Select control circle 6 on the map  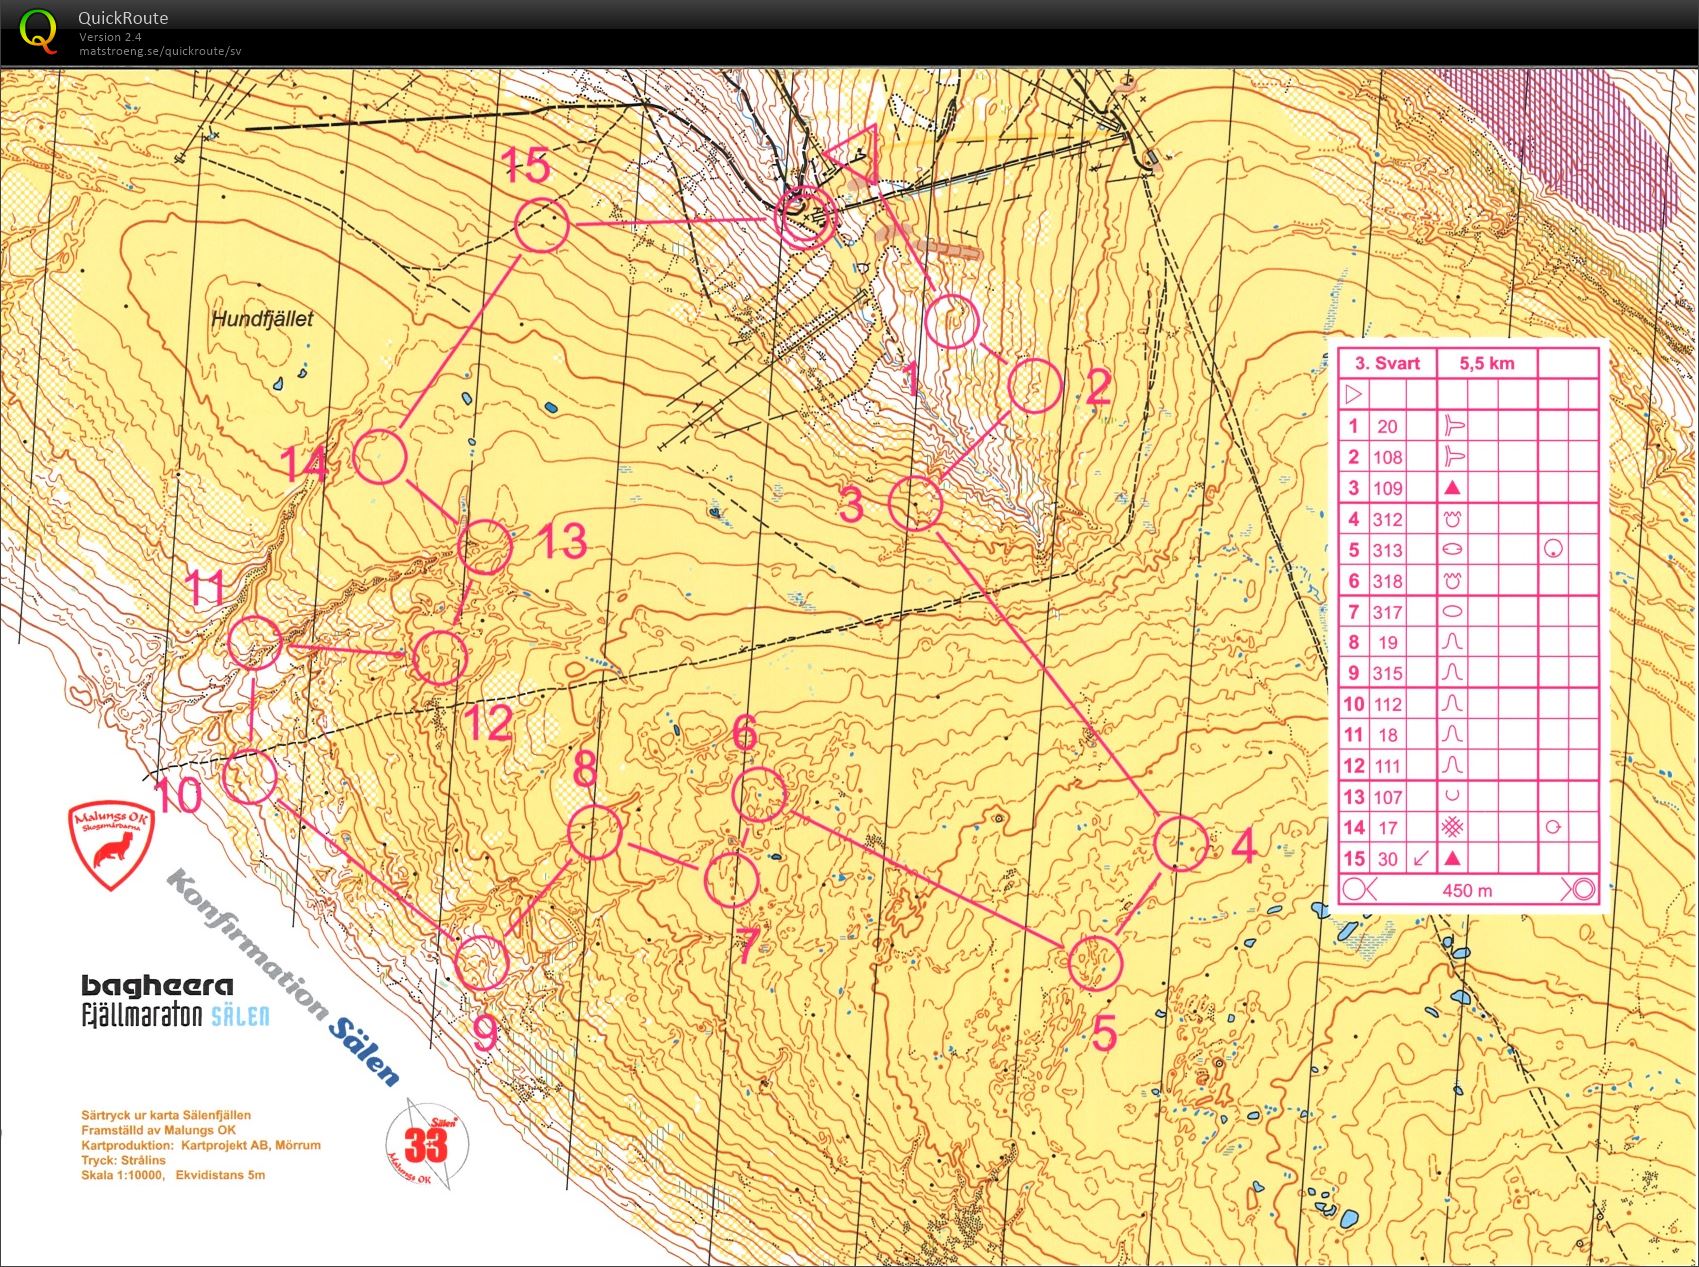point(759,795)
